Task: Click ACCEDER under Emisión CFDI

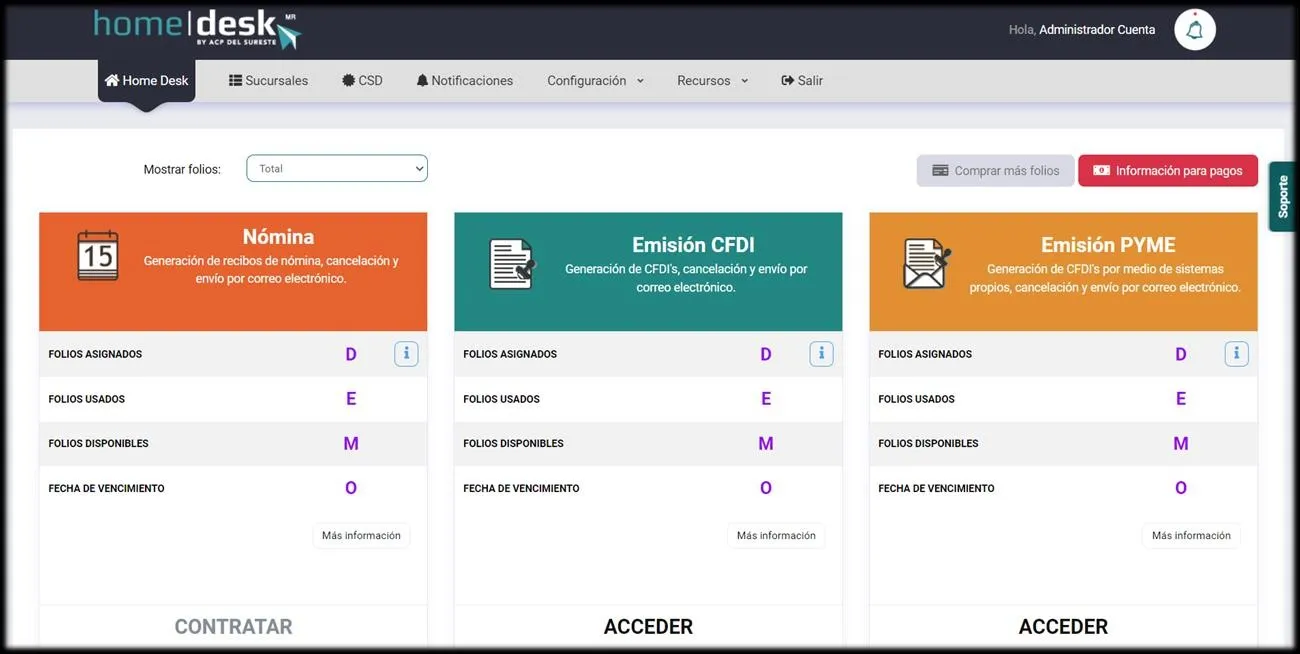Action: tap(648, 627)
